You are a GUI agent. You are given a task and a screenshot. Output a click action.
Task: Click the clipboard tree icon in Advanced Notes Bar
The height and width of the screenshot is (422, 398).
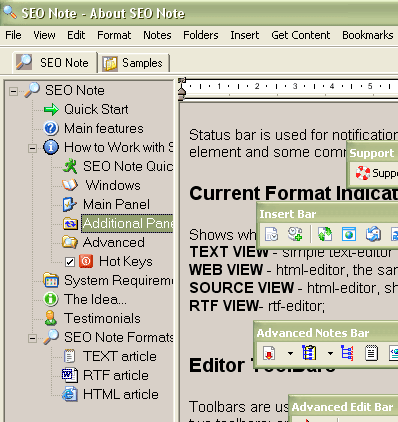coord(309,353)
